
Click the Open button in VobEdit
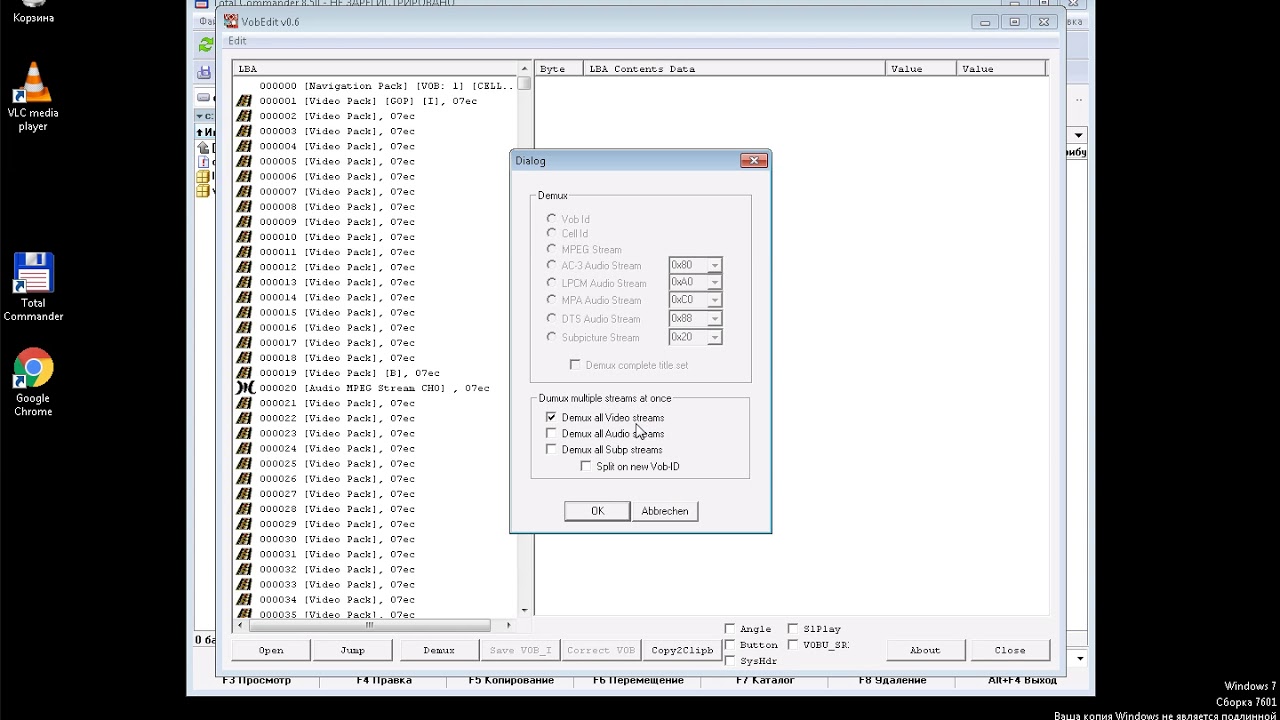pos(271,650)
